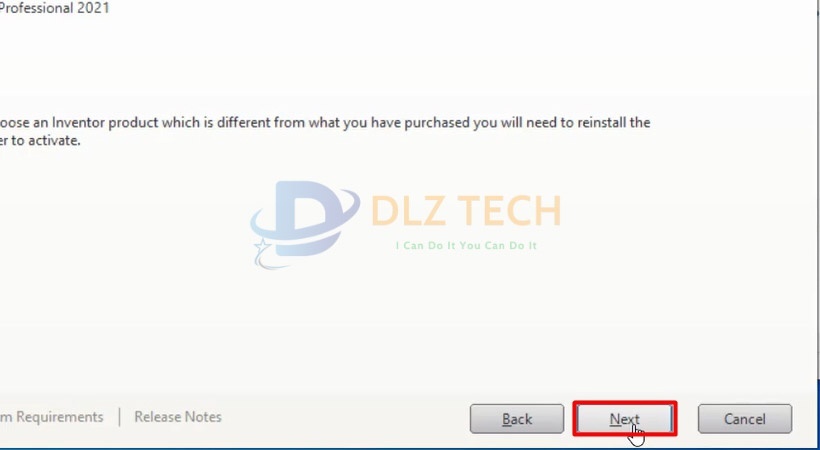Click the 'to activate' text line

[x=40, y=140]
